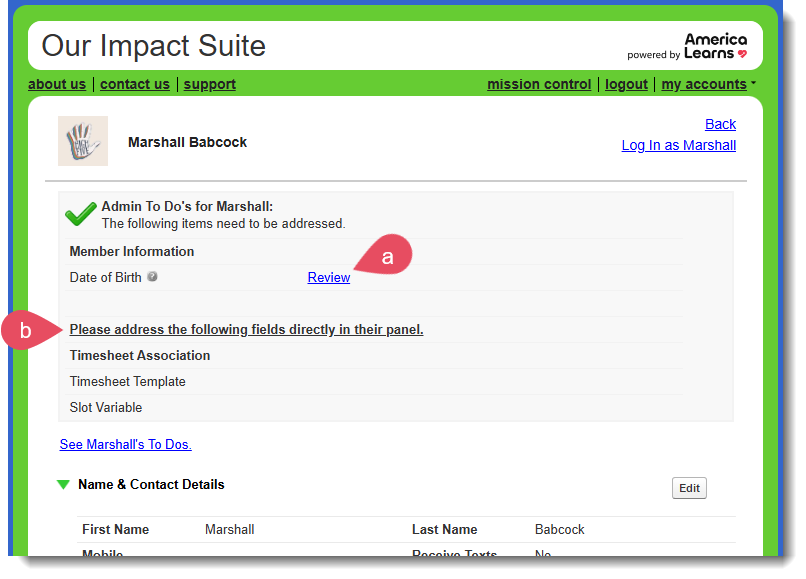This screenshot has height=579, width=806.
Task: Click the logout link
Action: (626, 84)
